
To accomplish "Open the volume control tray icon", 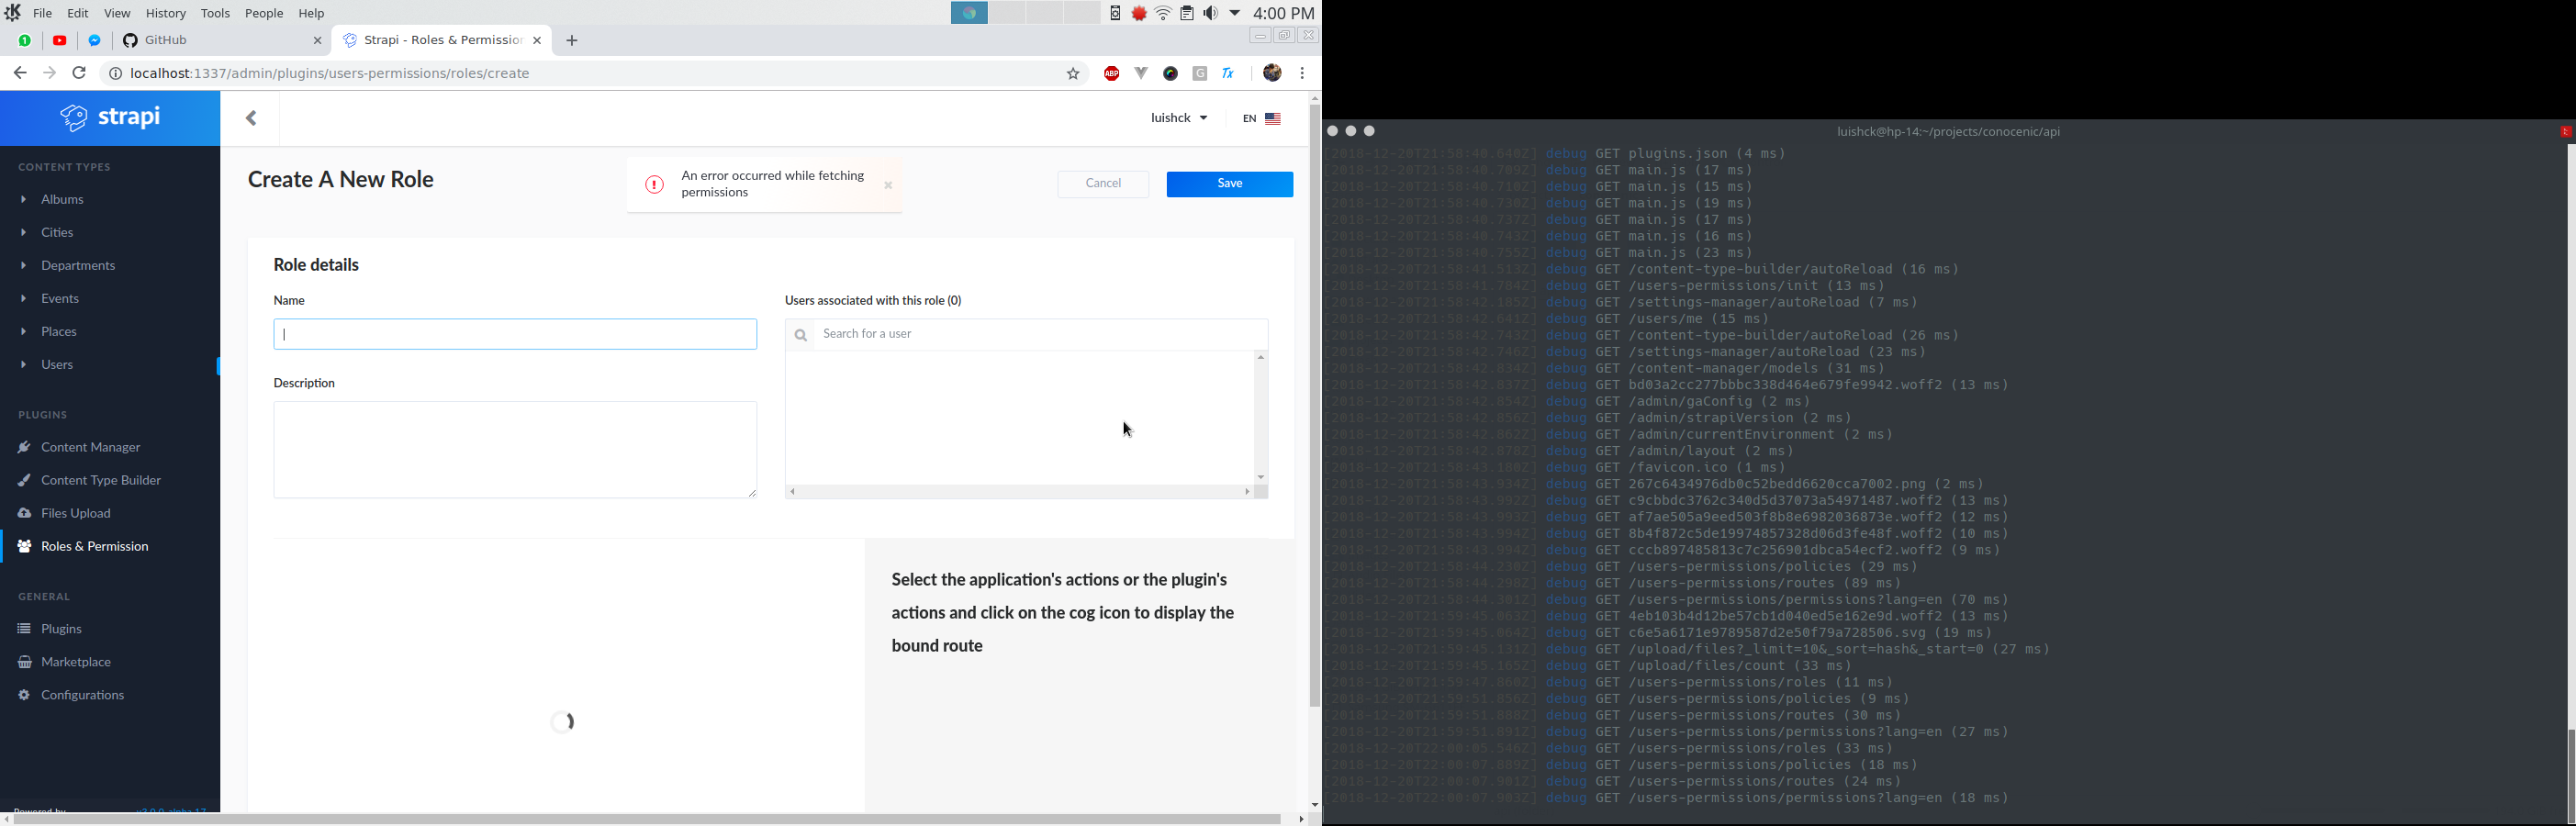I will tap(1211, 14).
